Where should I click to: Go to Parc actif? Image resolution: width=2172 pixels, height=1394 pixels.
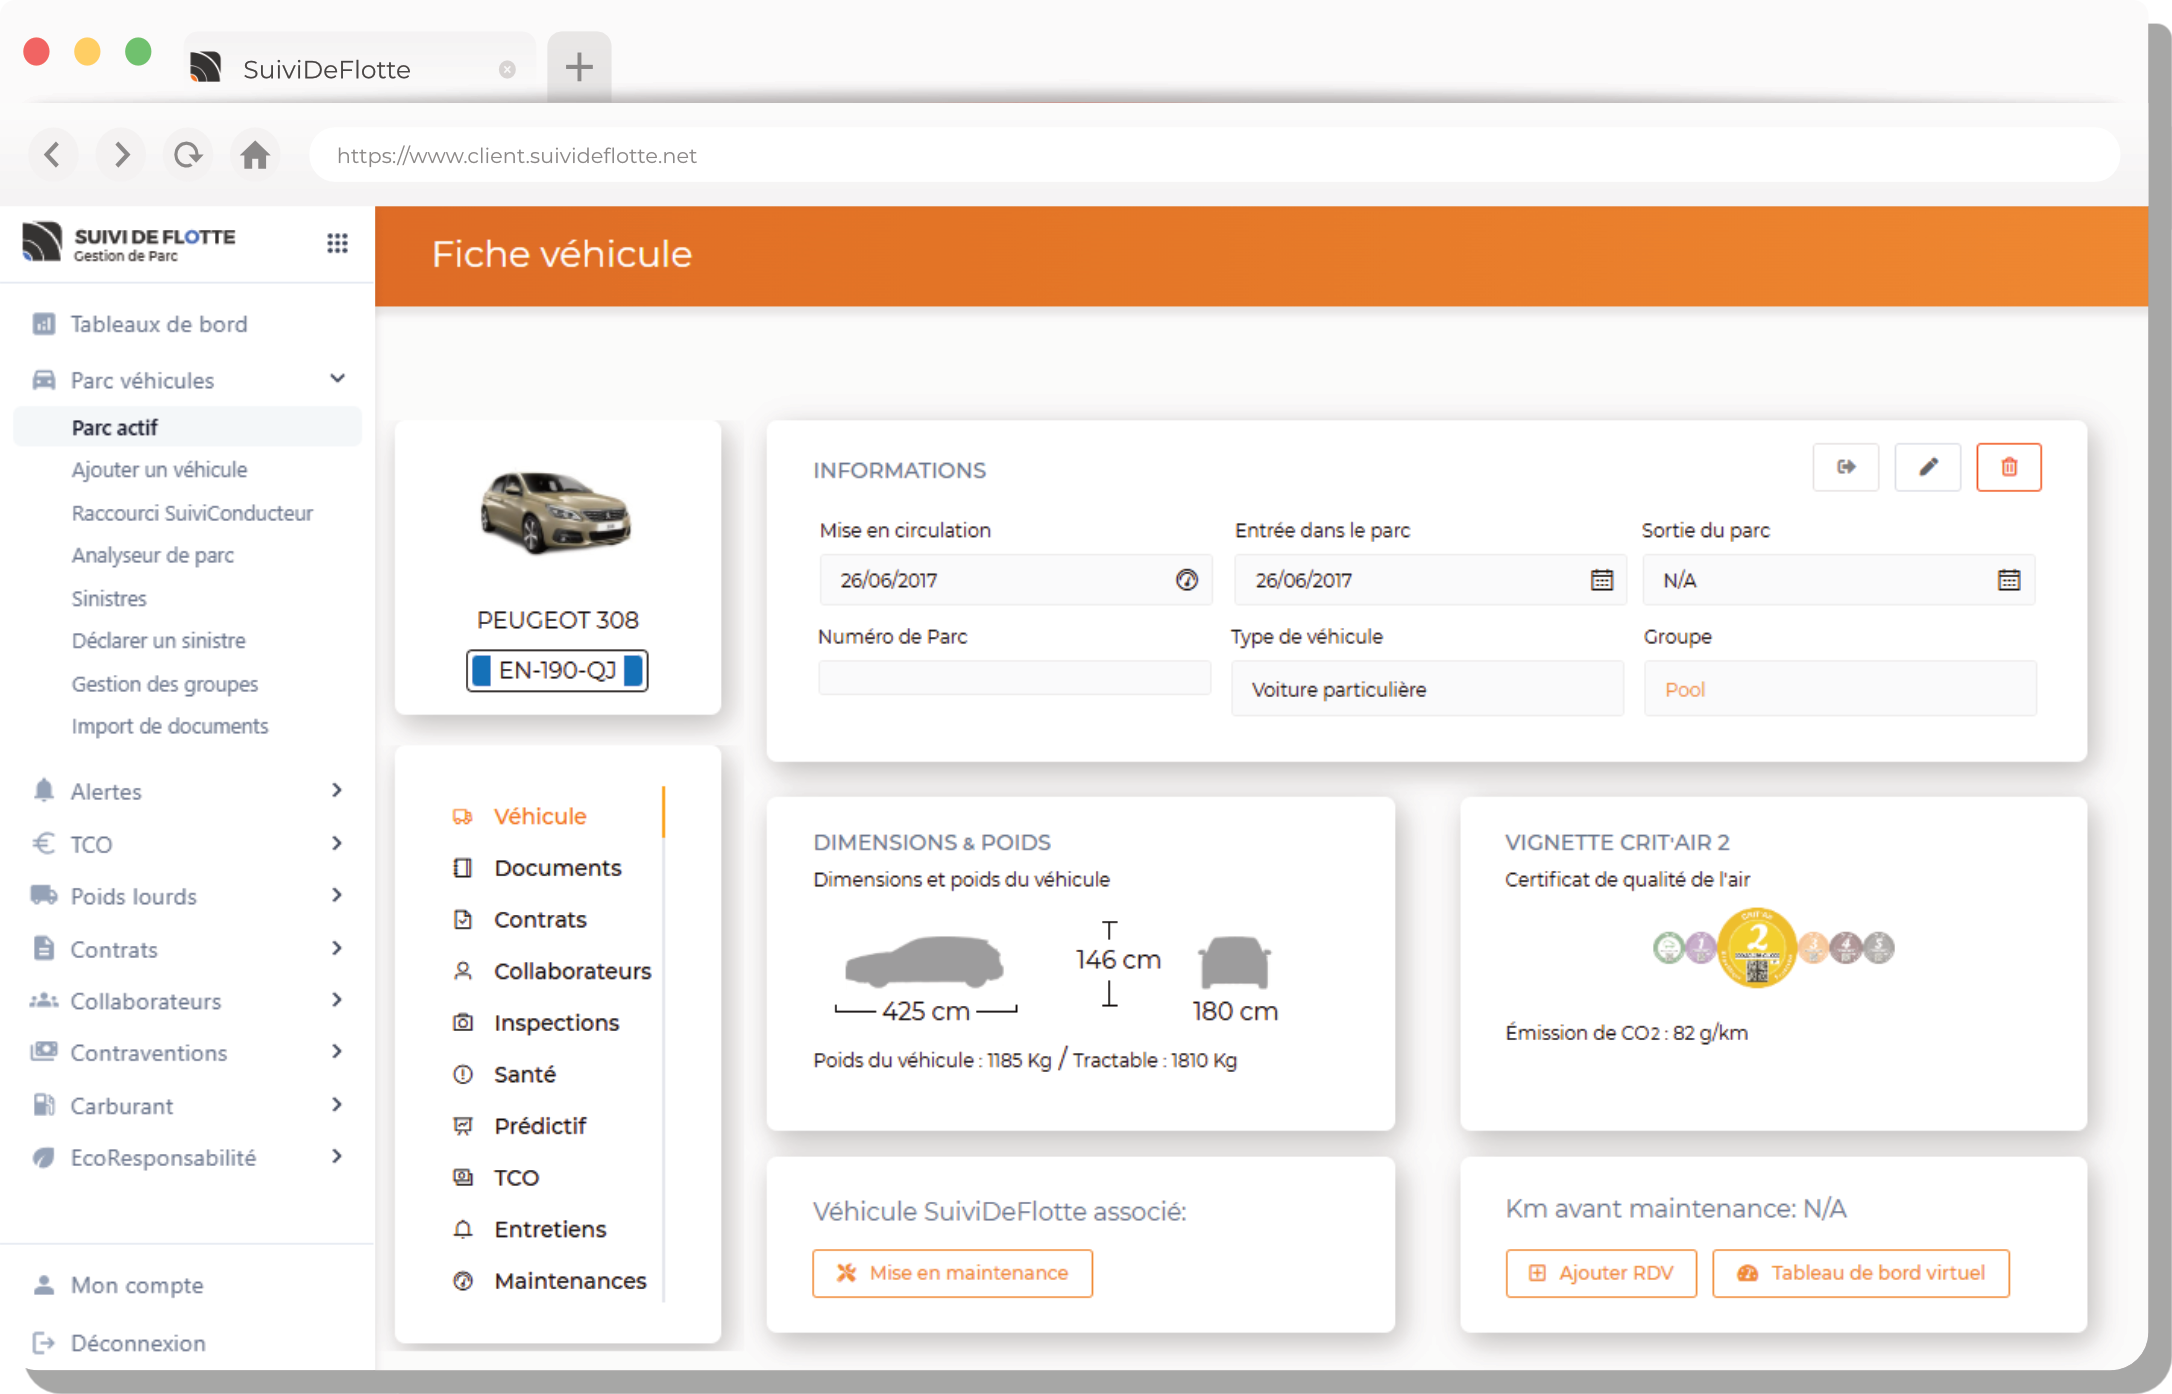pos(187,427)
